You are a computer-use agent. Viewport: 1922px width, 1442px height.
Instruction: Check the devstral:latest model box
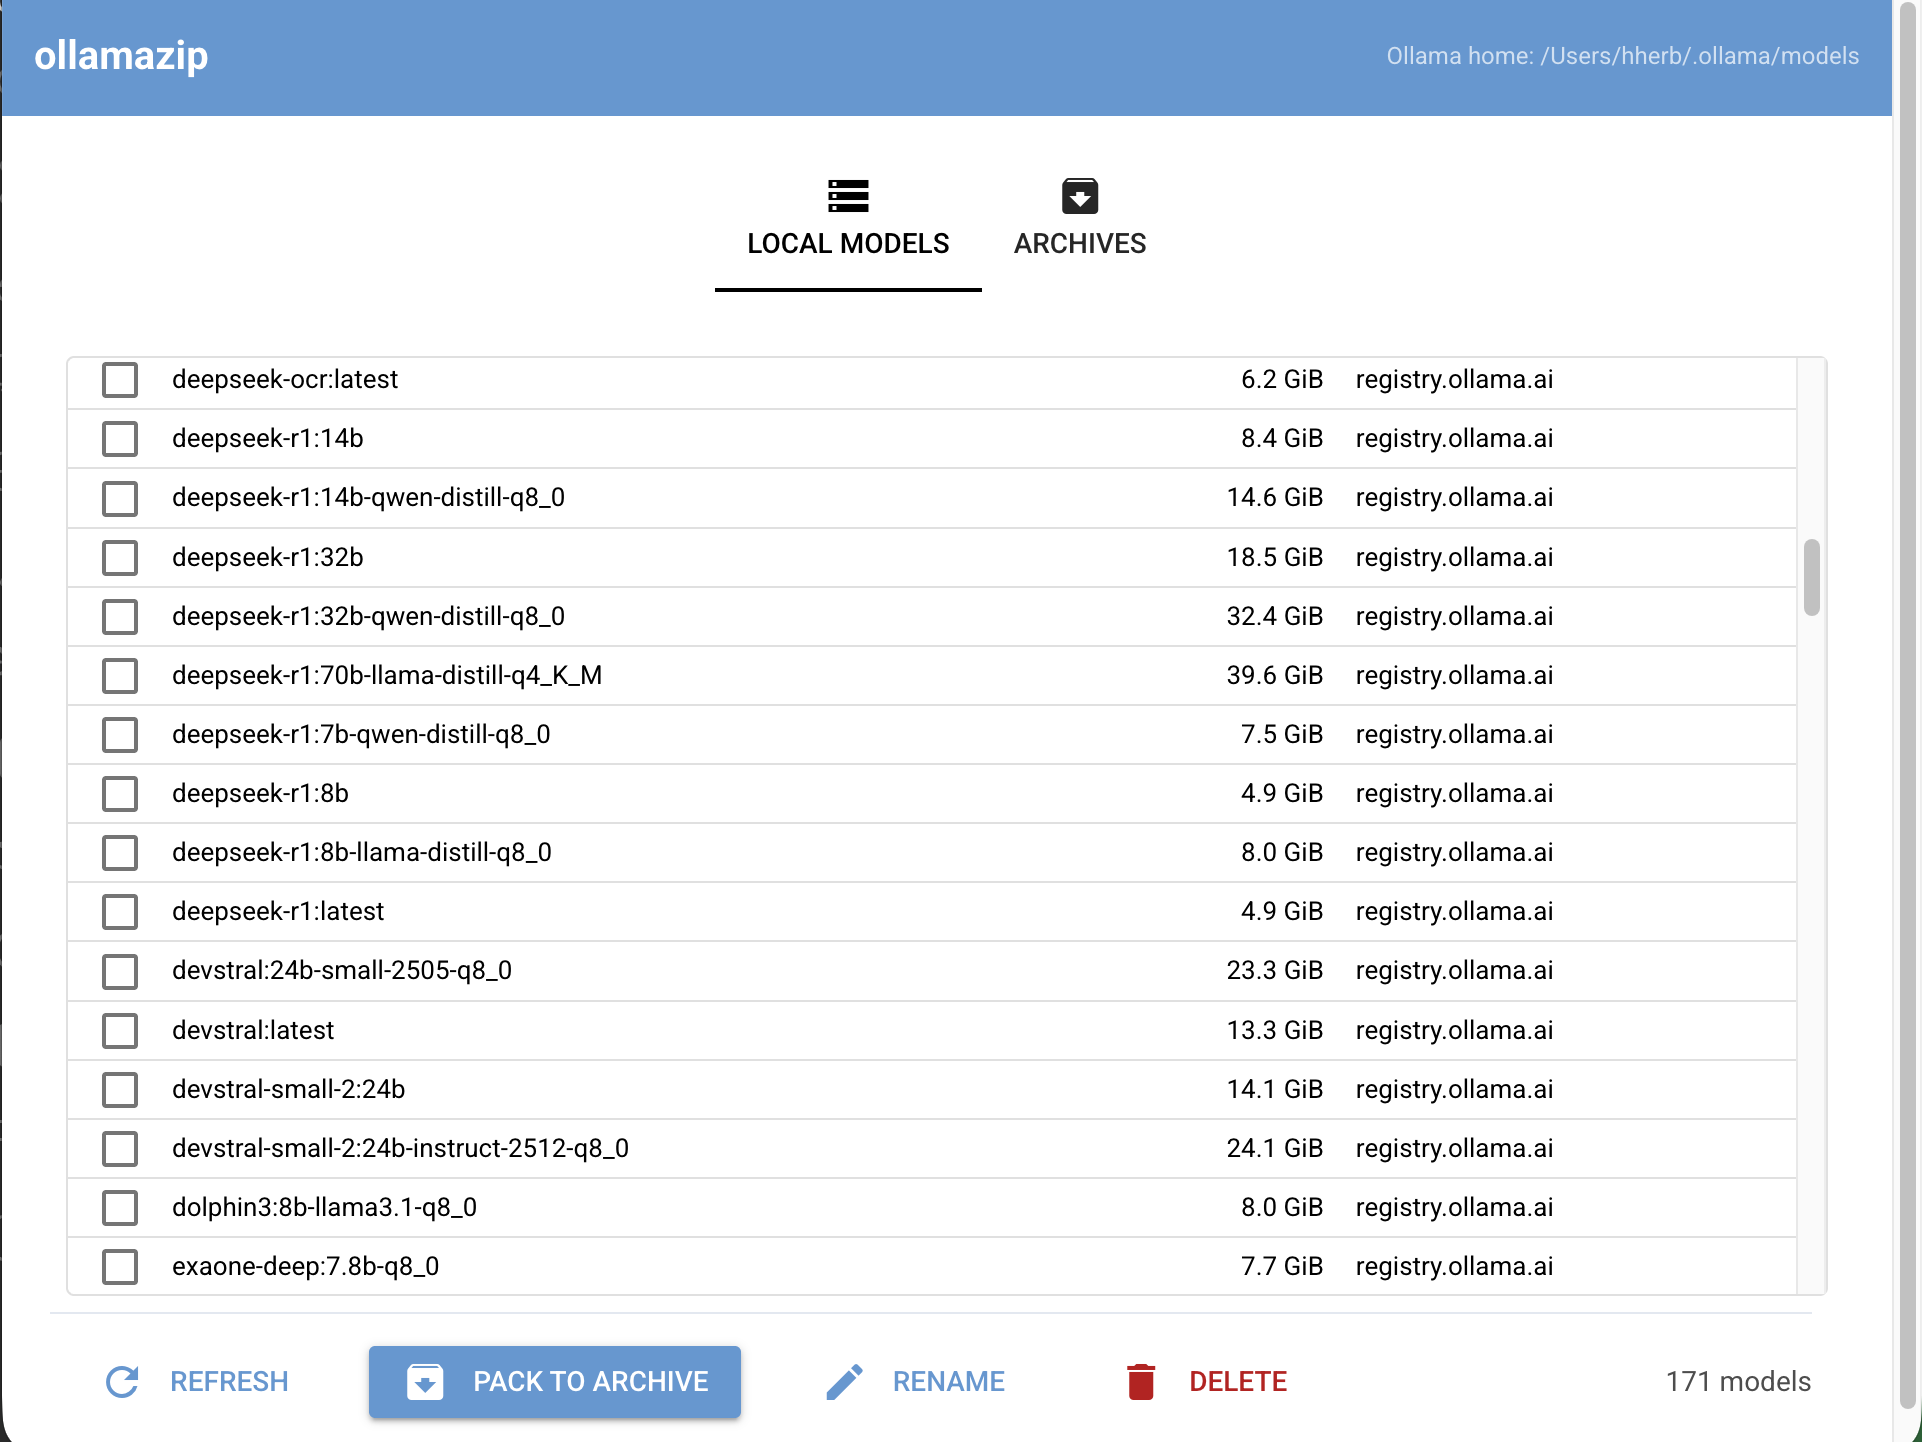point(120,1030)
